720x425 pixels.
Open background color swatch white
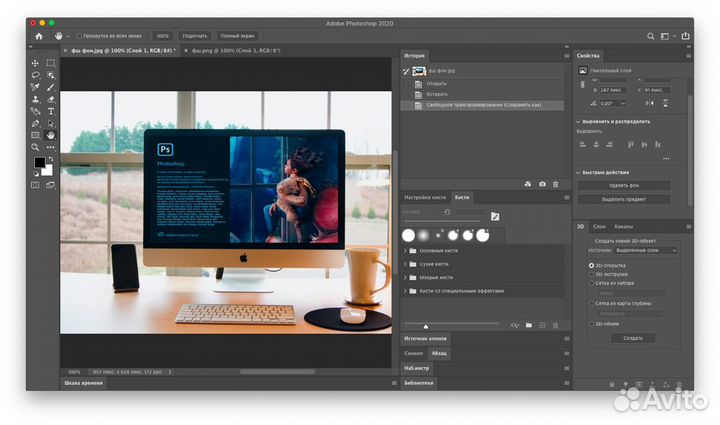(47, 171)
